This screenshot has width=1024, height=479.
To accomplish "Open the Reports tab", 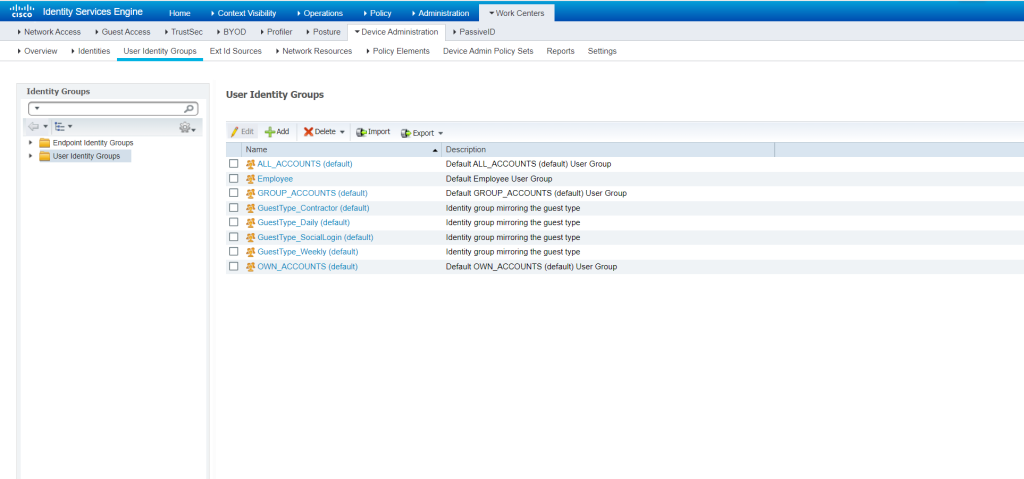I will click(x=560, y=51).
